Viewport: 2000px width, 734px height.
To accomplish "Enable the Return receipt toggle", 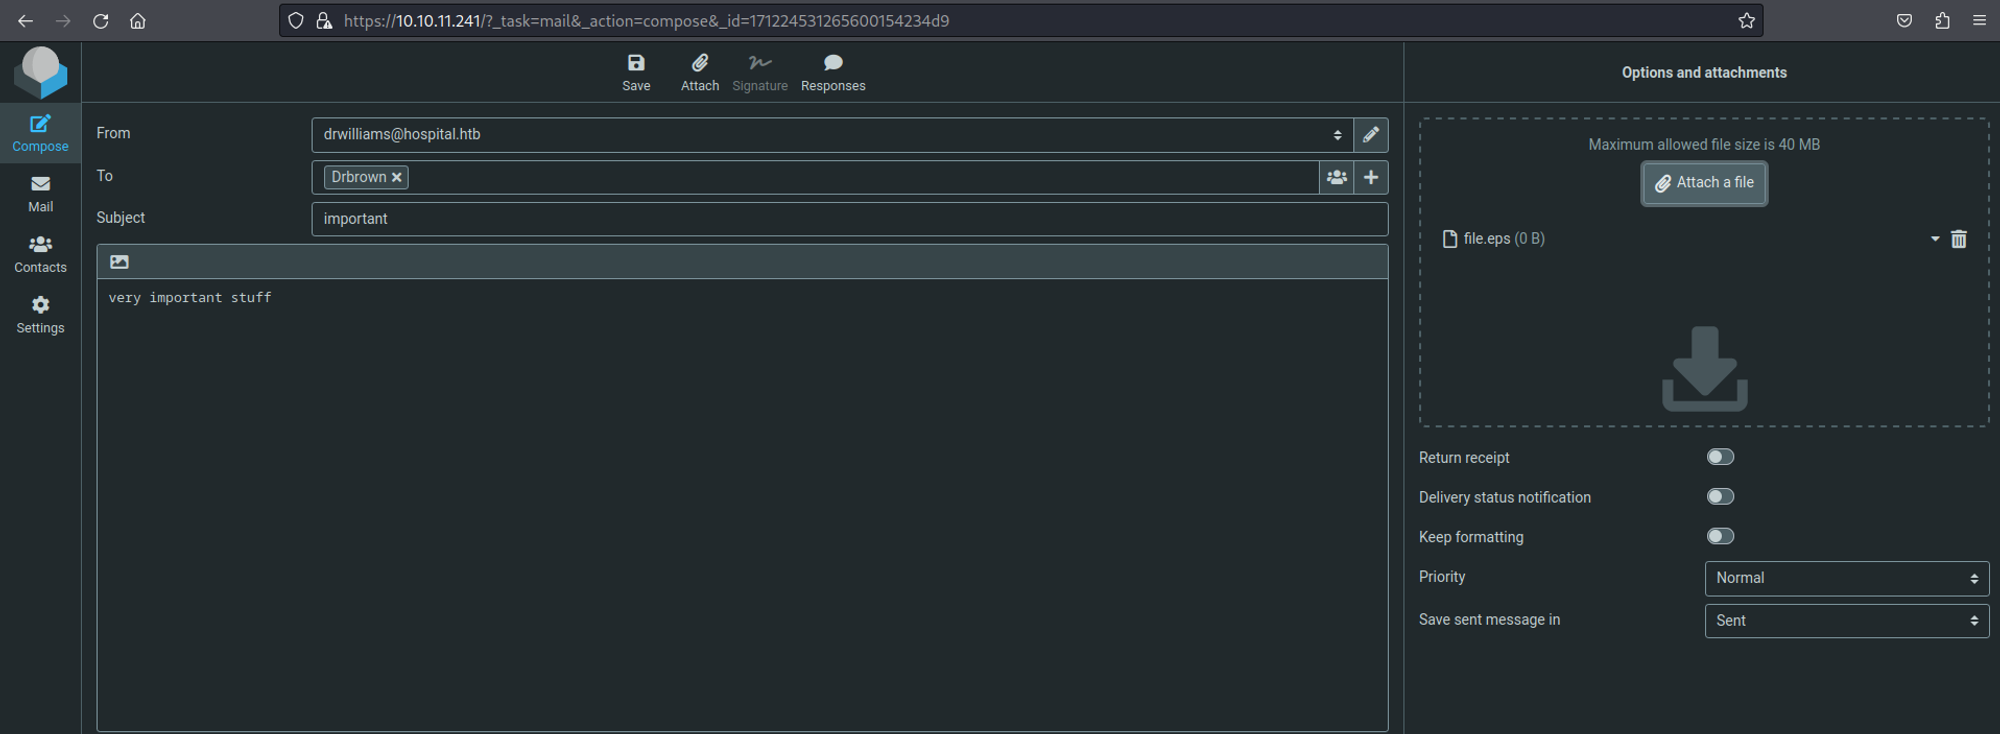I will point(1720,457).
